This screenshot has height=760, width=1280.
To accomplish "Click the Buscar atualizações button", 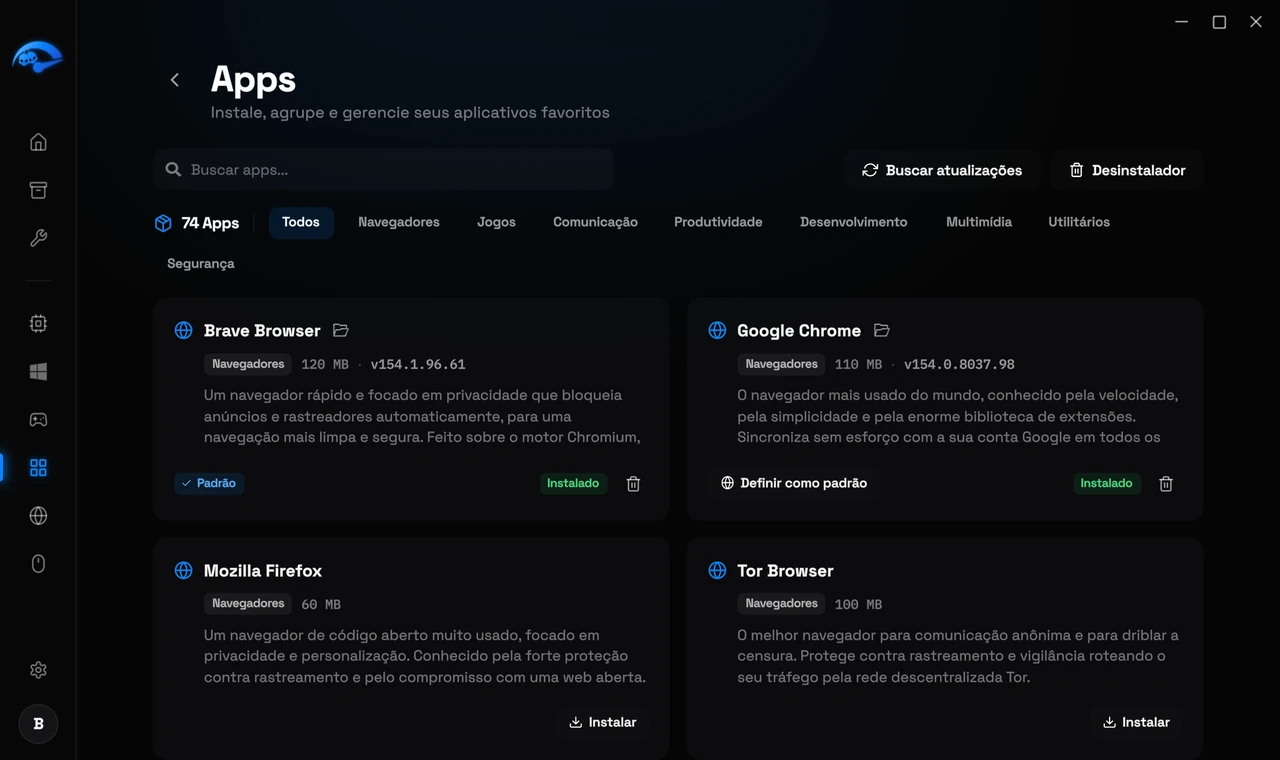I will tap(942, 170).
